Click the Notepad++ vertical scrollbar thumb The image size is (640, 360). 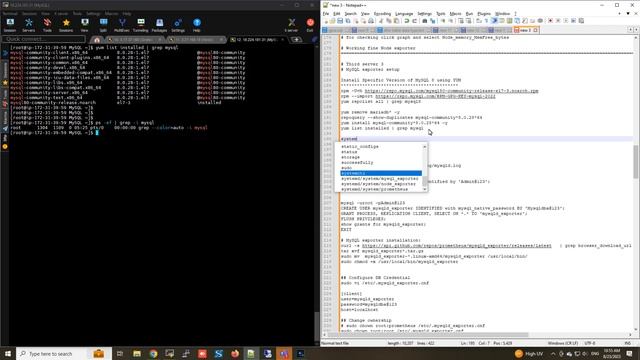click(636, 162)
